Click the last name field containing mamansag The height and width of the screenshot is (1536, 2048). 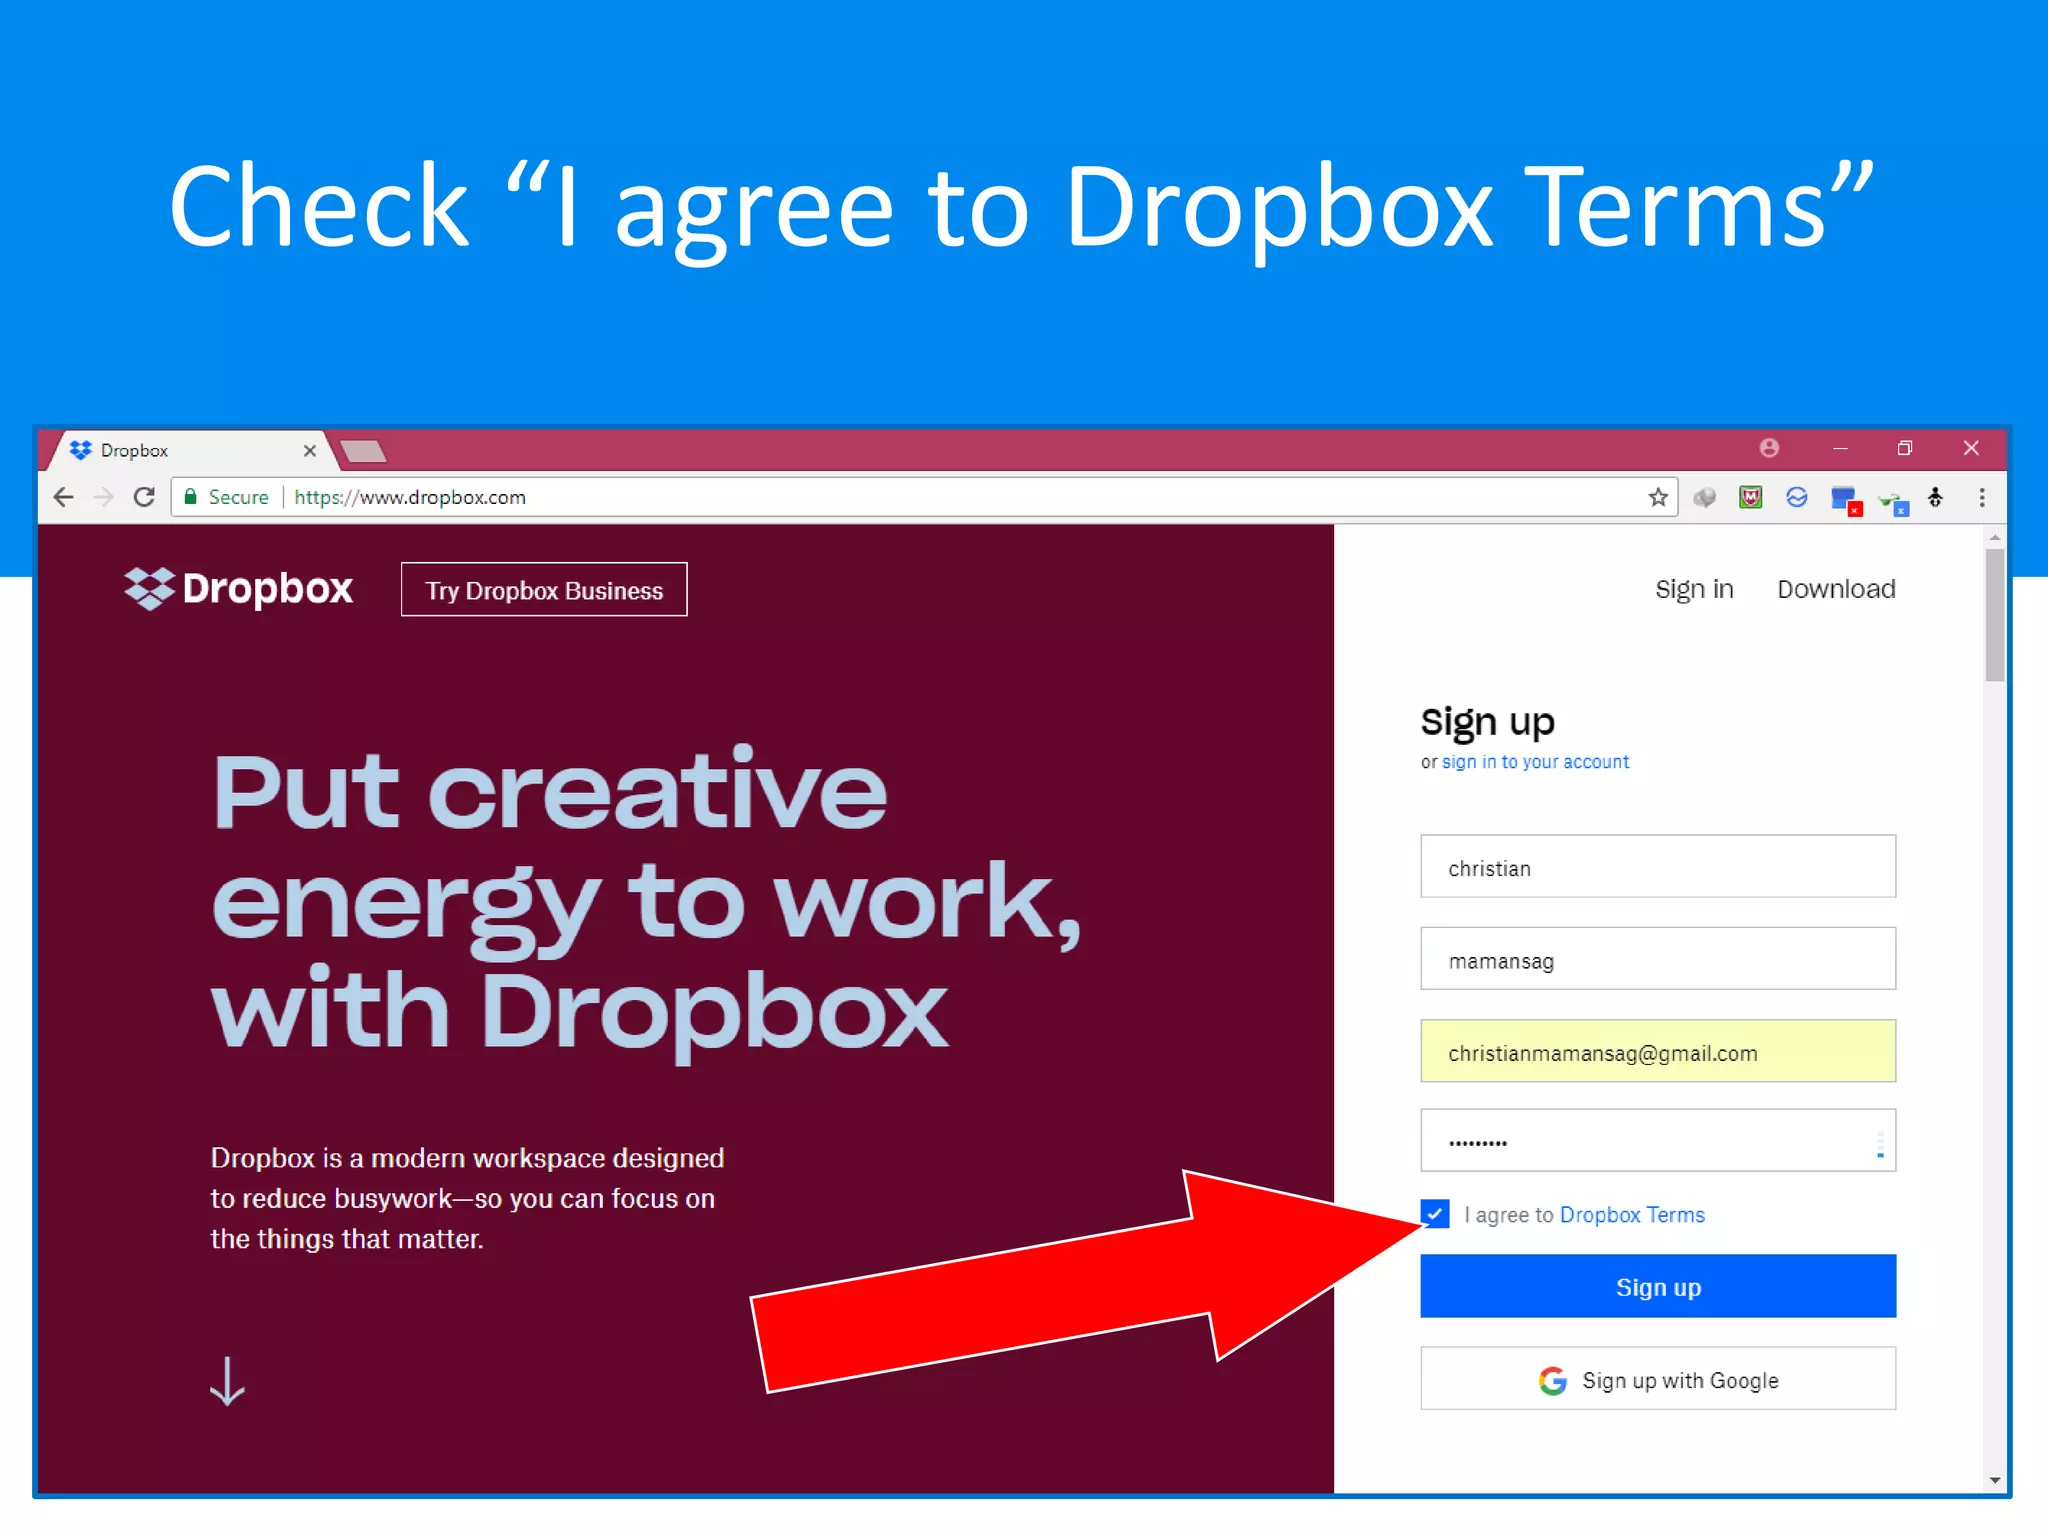coord(1658,958)
